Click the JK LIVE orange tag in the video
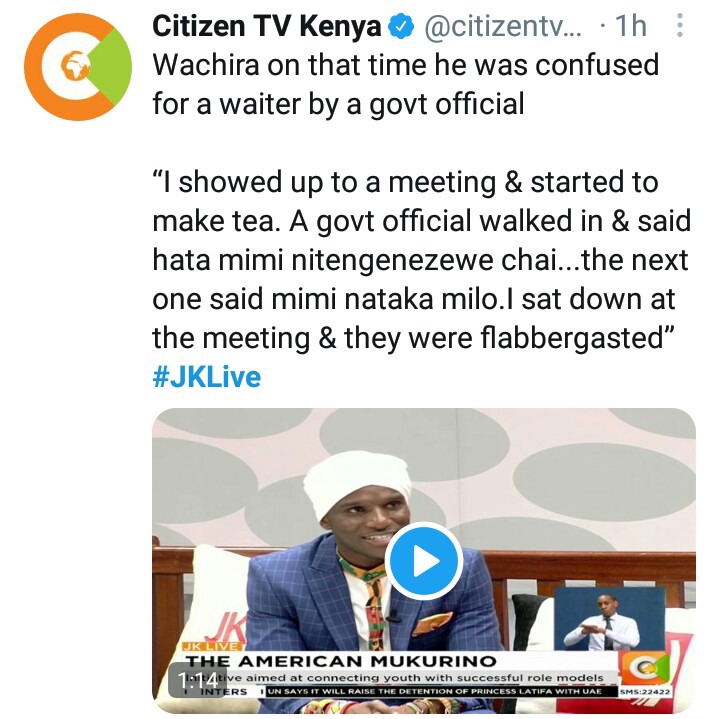The image size is (720, 719). [x=212, y=646]
